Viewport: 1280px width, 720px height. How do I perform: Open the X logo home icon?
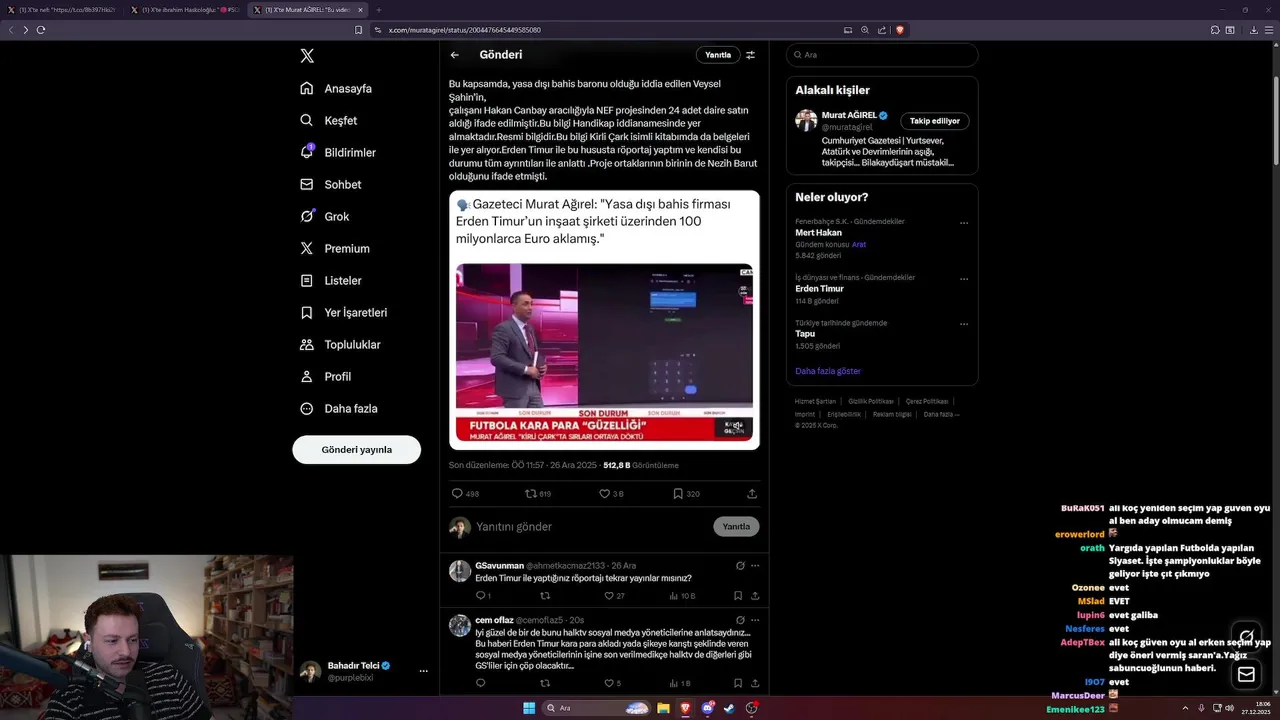point(307,56)
